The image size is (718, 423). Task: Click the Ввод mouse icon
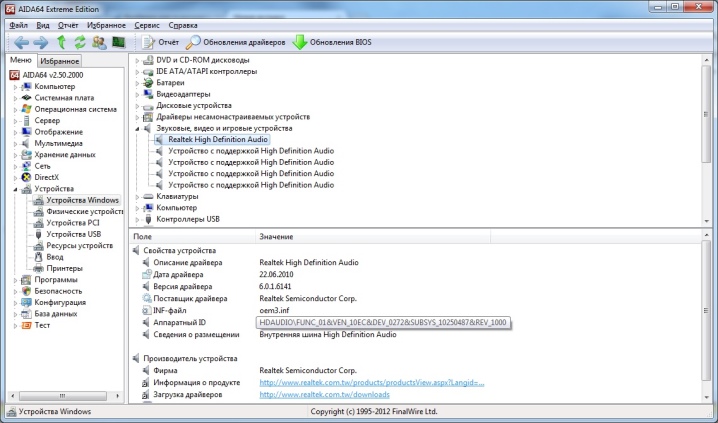point(38,257)
